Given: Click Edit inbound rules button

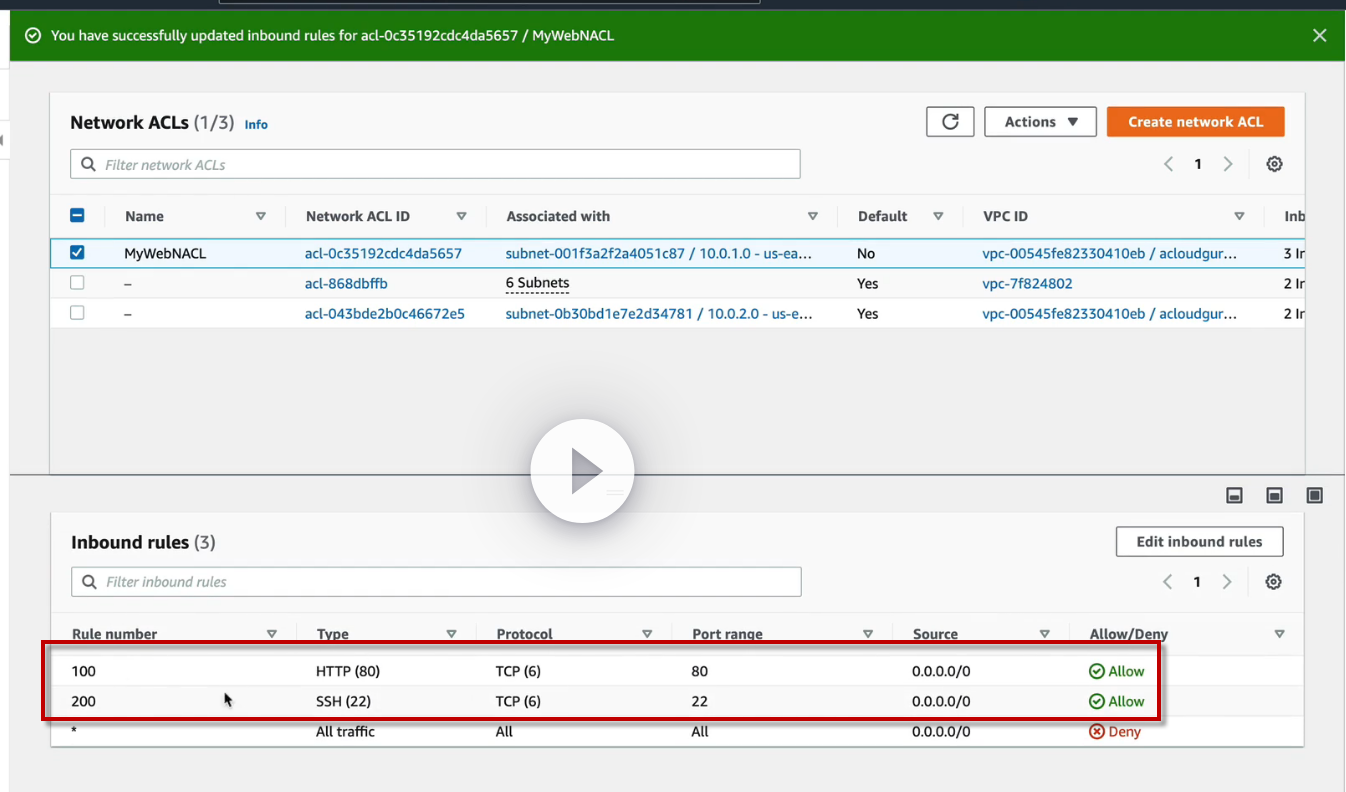Looking at the screenshot, I should (1199, 542).
